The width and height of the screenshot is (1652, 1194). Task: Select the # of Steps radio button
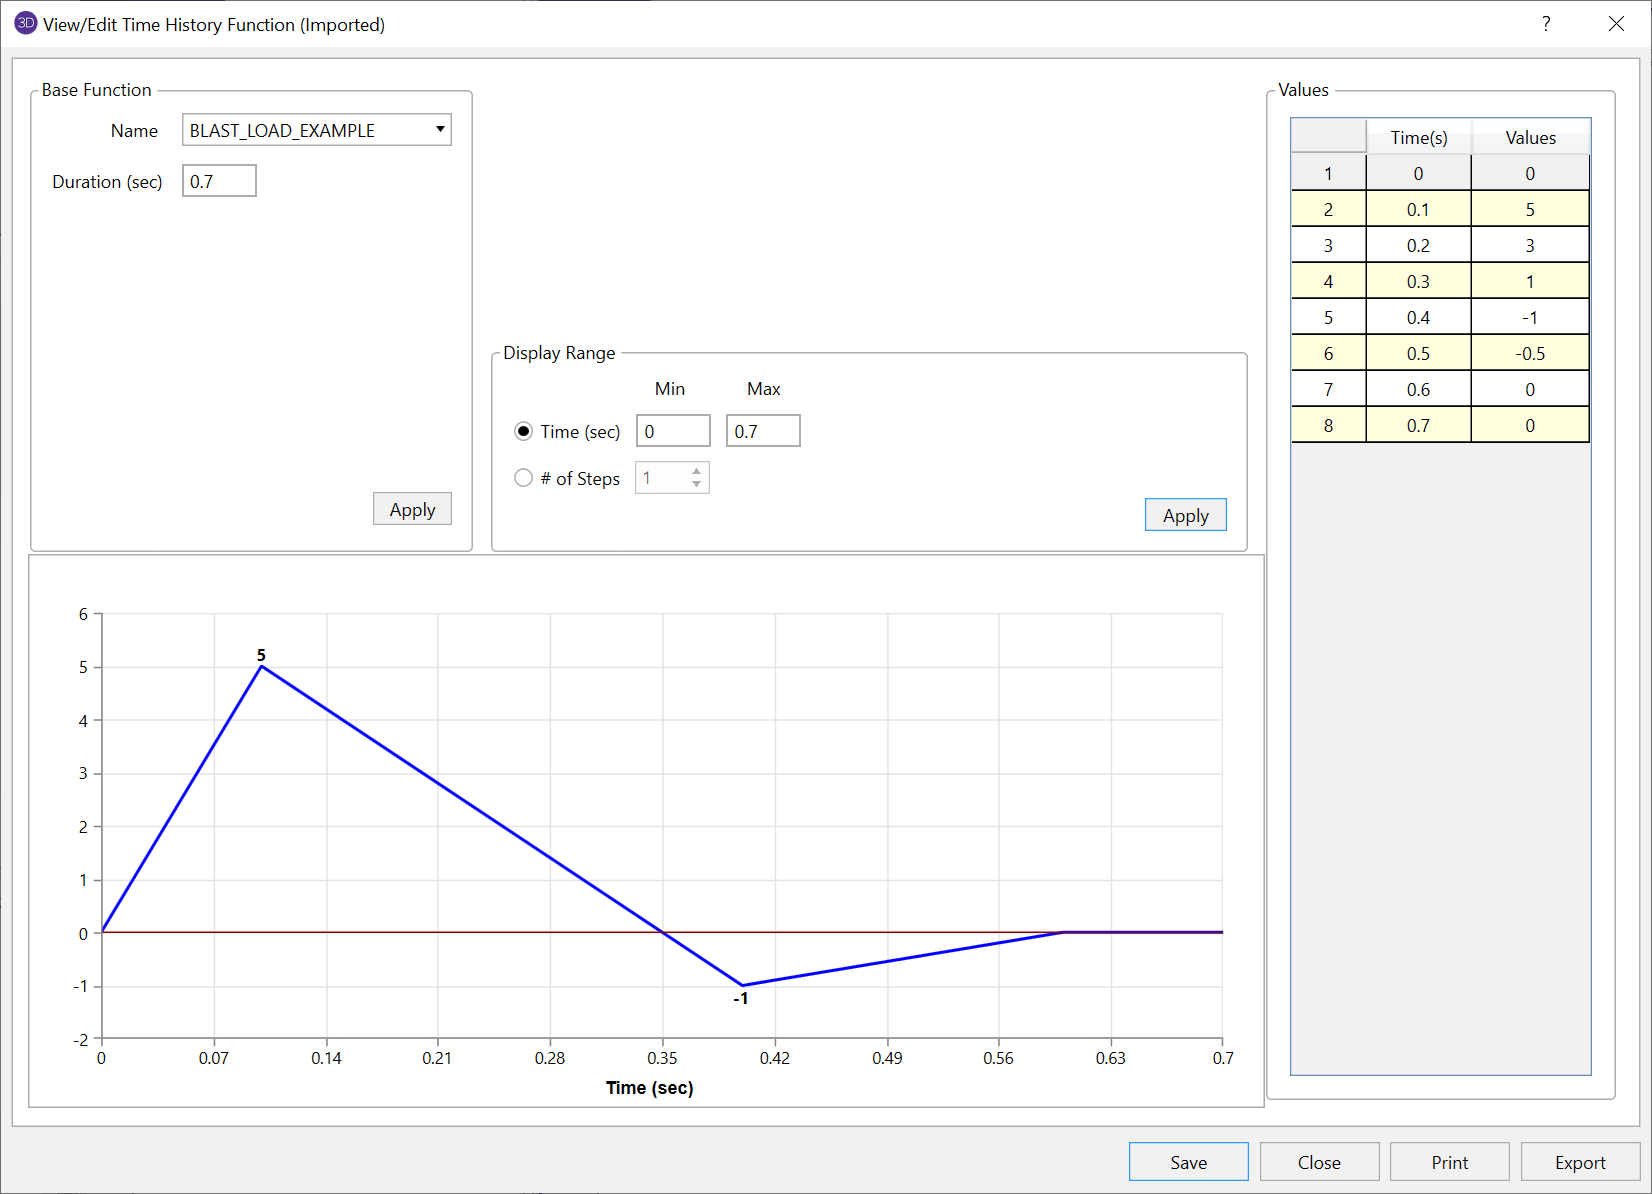pyautogui.click(x=523, y=478)
